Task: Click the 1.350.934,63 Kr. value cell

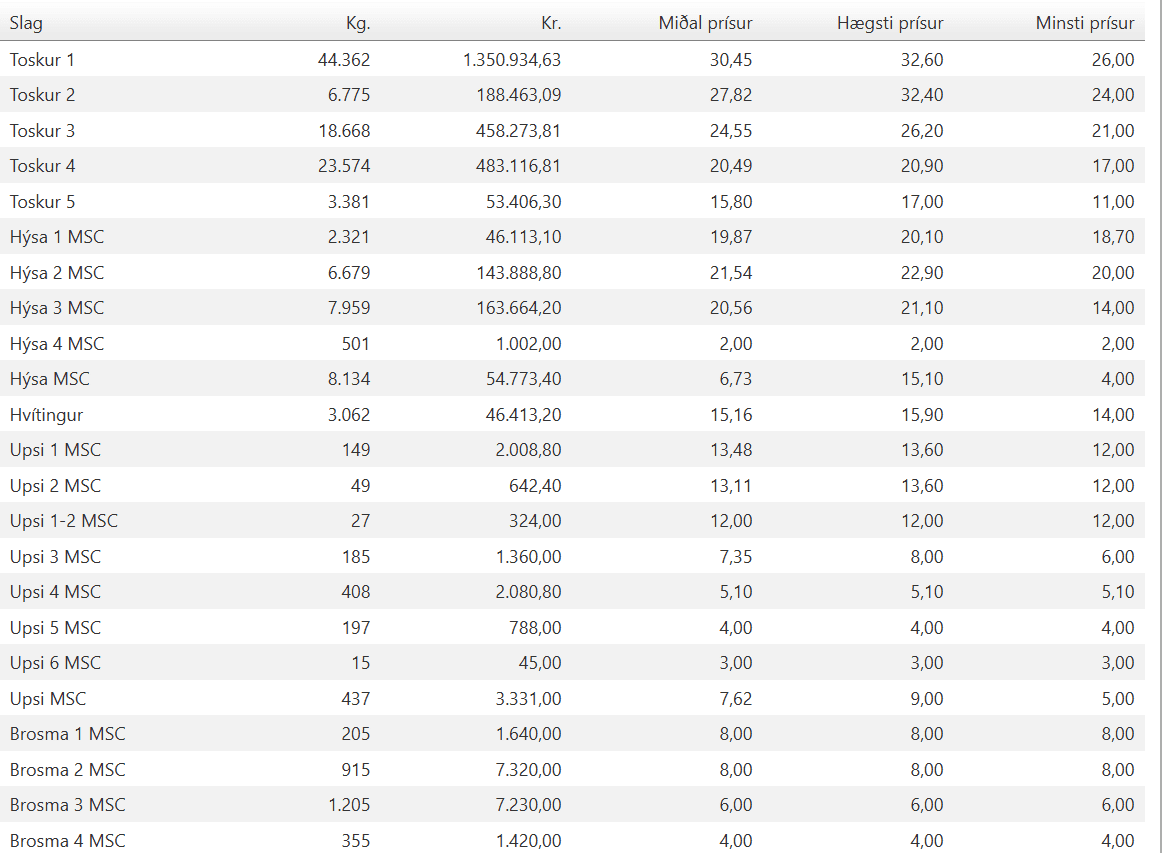Action: (x=512, y=60)
